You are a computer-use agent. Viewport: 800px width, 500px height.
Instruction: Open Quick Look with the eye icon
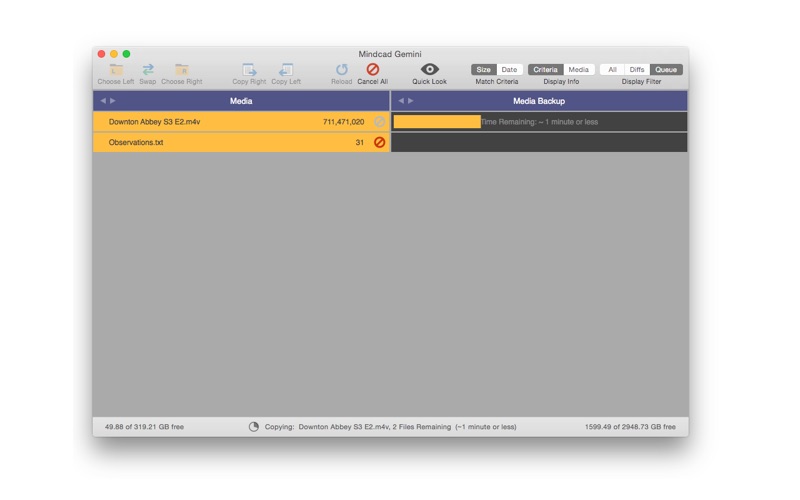click(x=430, y=69)
